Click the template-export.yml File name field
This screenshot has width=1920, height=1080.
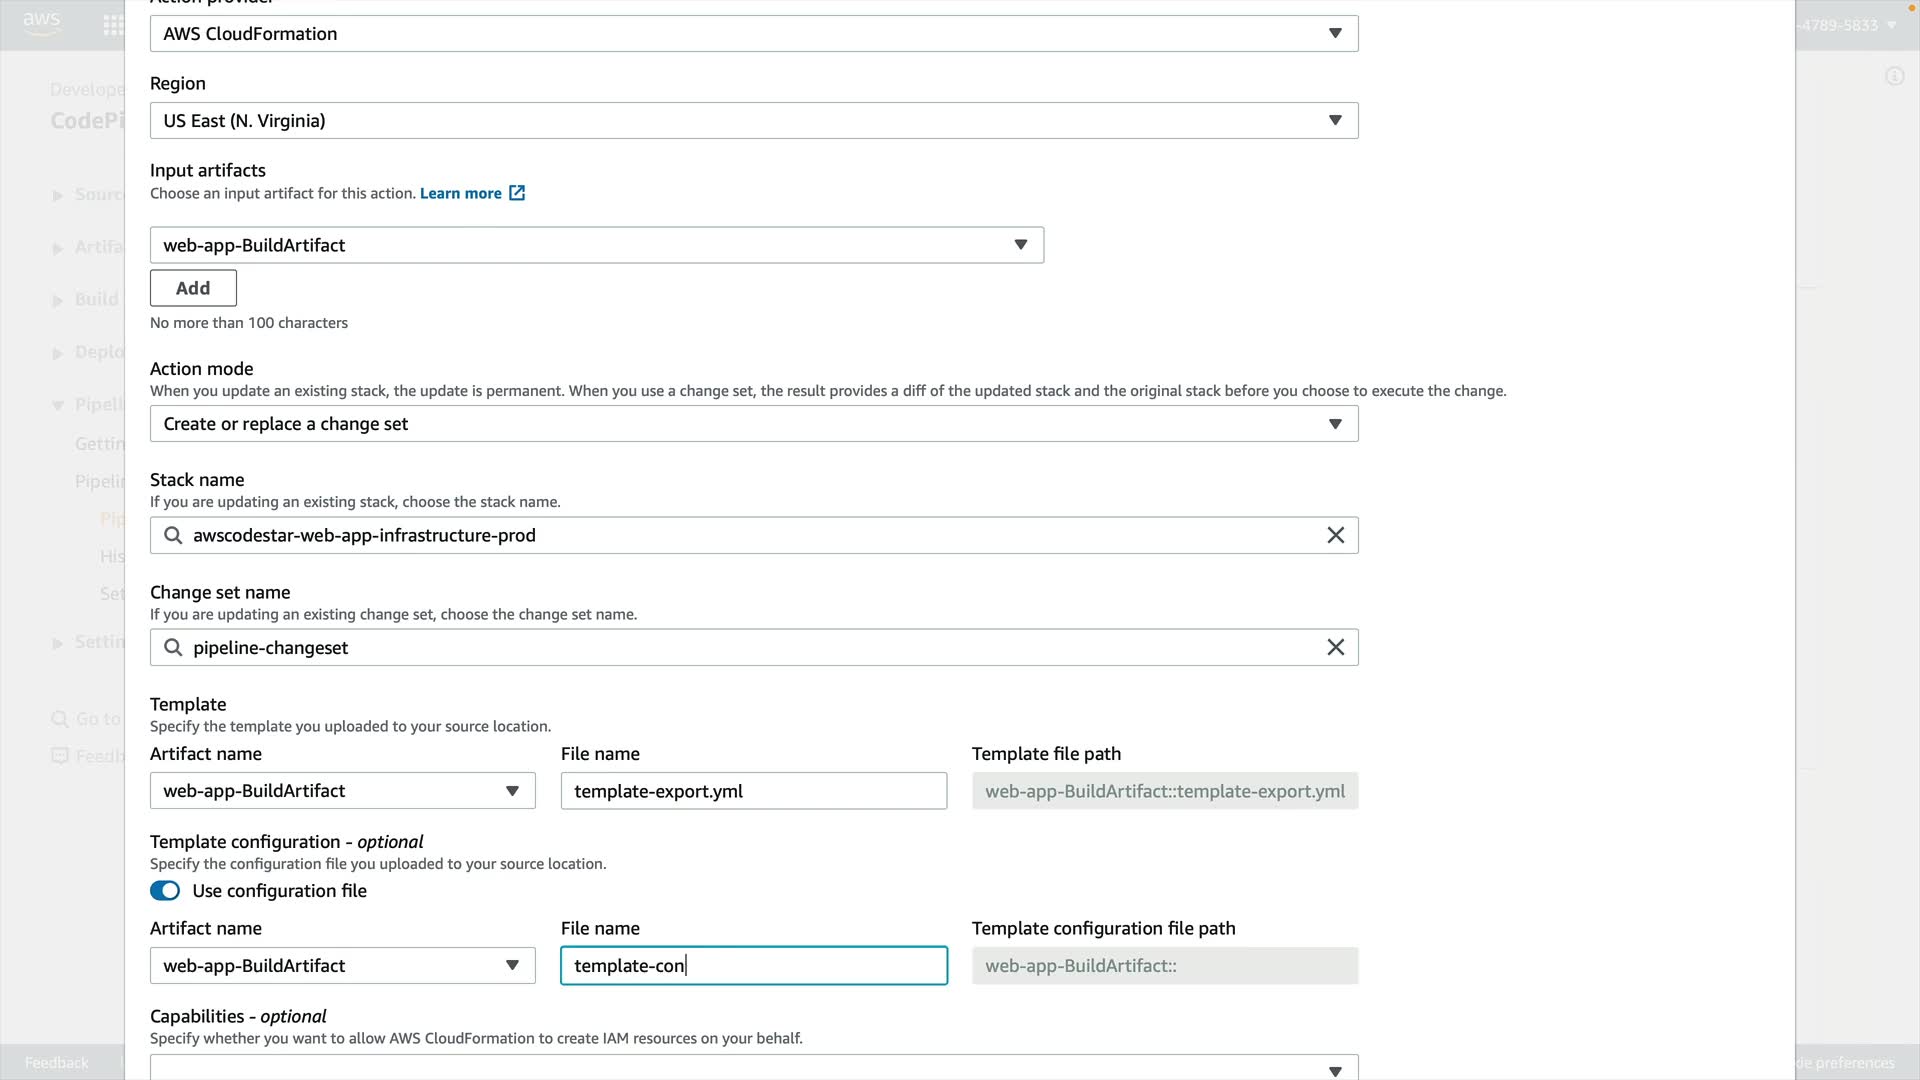tap(753, 790)
